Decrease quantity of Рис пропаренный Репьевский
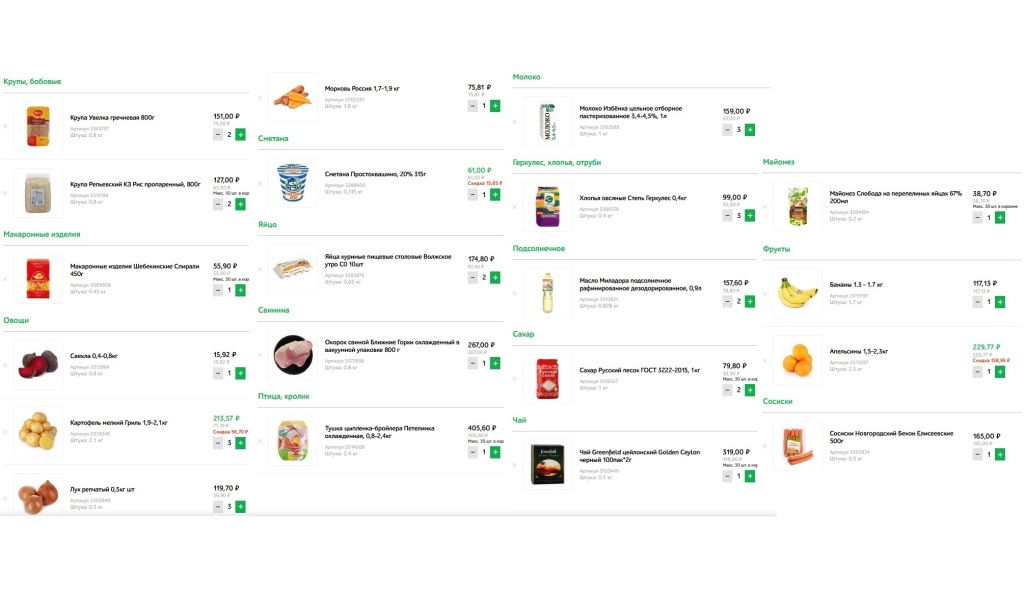1024x599 pixels. pyautogui.click(x=218, y=204)
